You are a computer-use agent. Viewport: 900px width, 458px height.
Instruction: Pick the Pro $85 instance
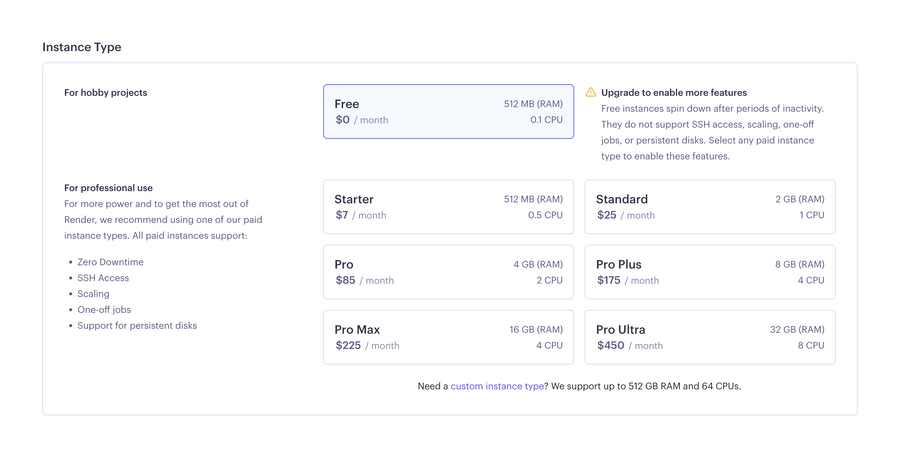pyautogui.click(x=448, y=272)
